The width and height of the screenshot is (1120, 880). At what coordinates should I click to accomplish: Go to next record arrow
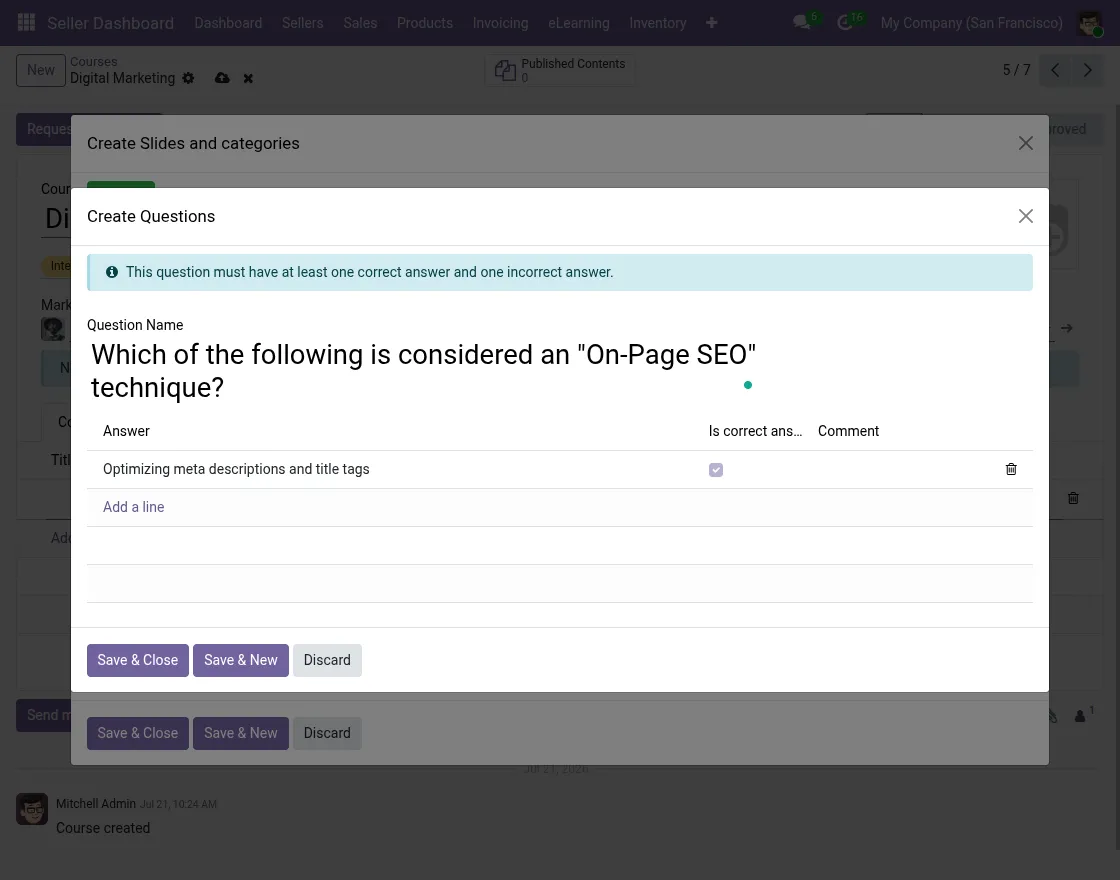click(1087, 70)
